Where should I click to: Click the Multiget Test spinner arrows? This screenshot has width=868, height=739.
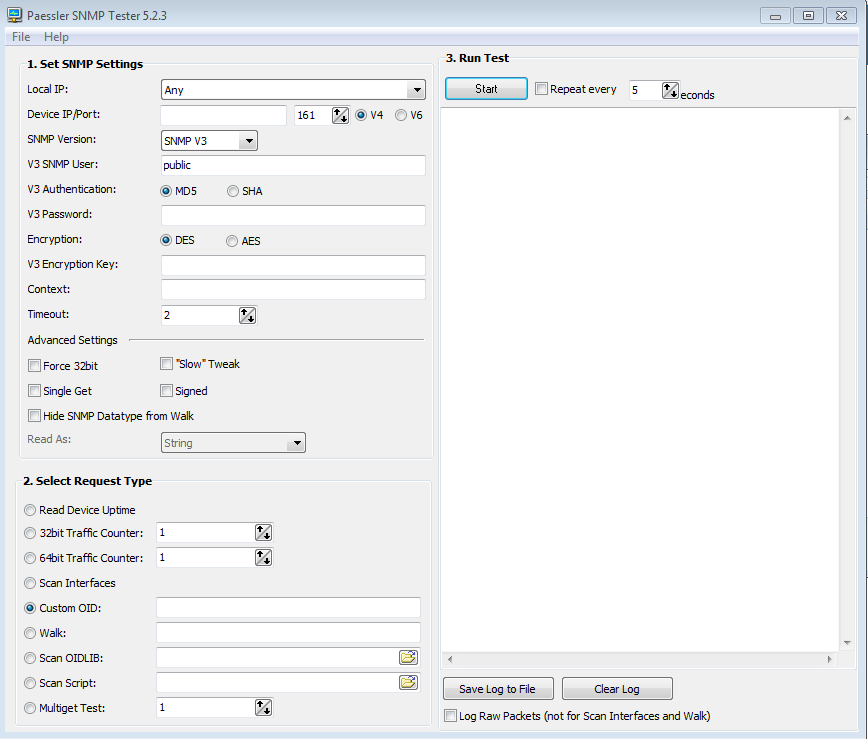pos(263,707)
